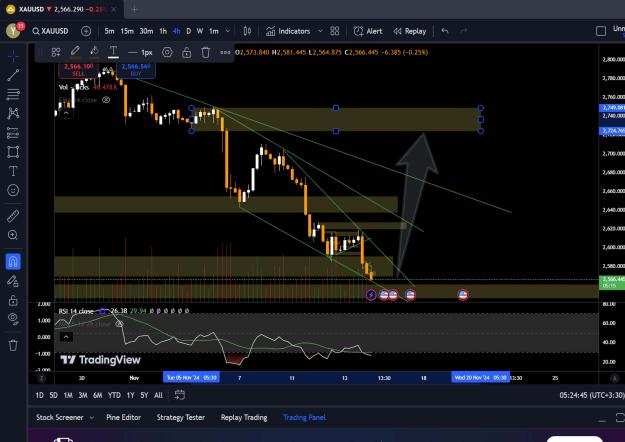Viewport: 625px width, 442px height.
Task: Open the chart type candles icon
Action: [247, 31]
